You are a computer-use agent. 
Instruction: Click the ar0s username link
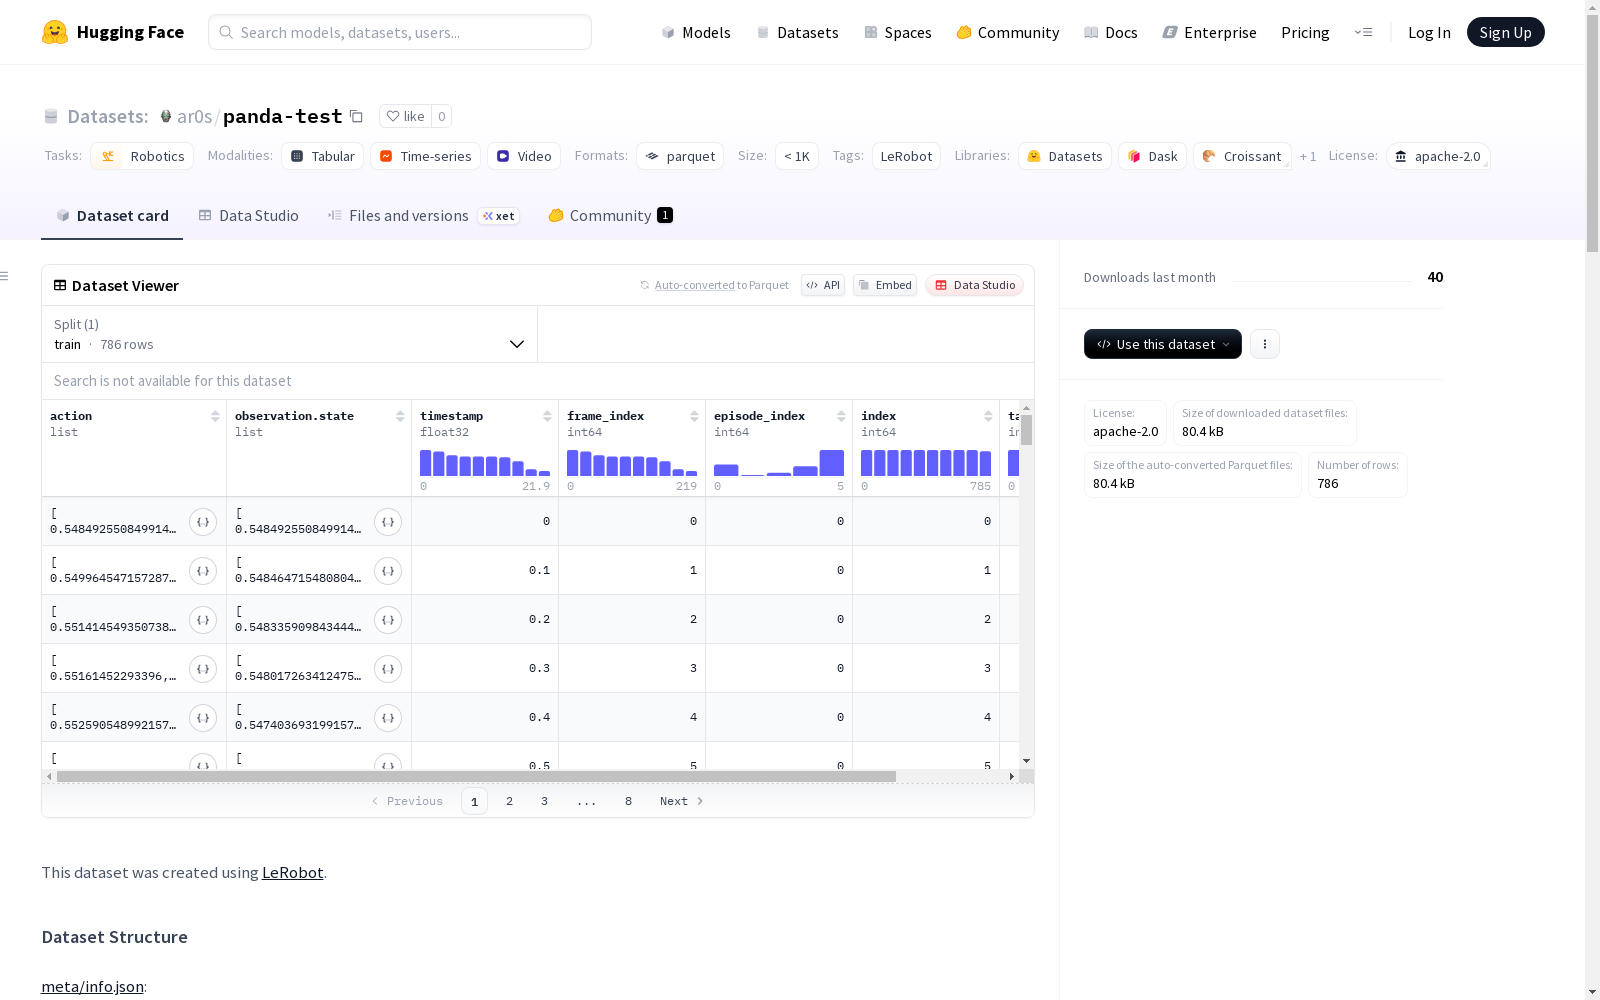(194, 116)
